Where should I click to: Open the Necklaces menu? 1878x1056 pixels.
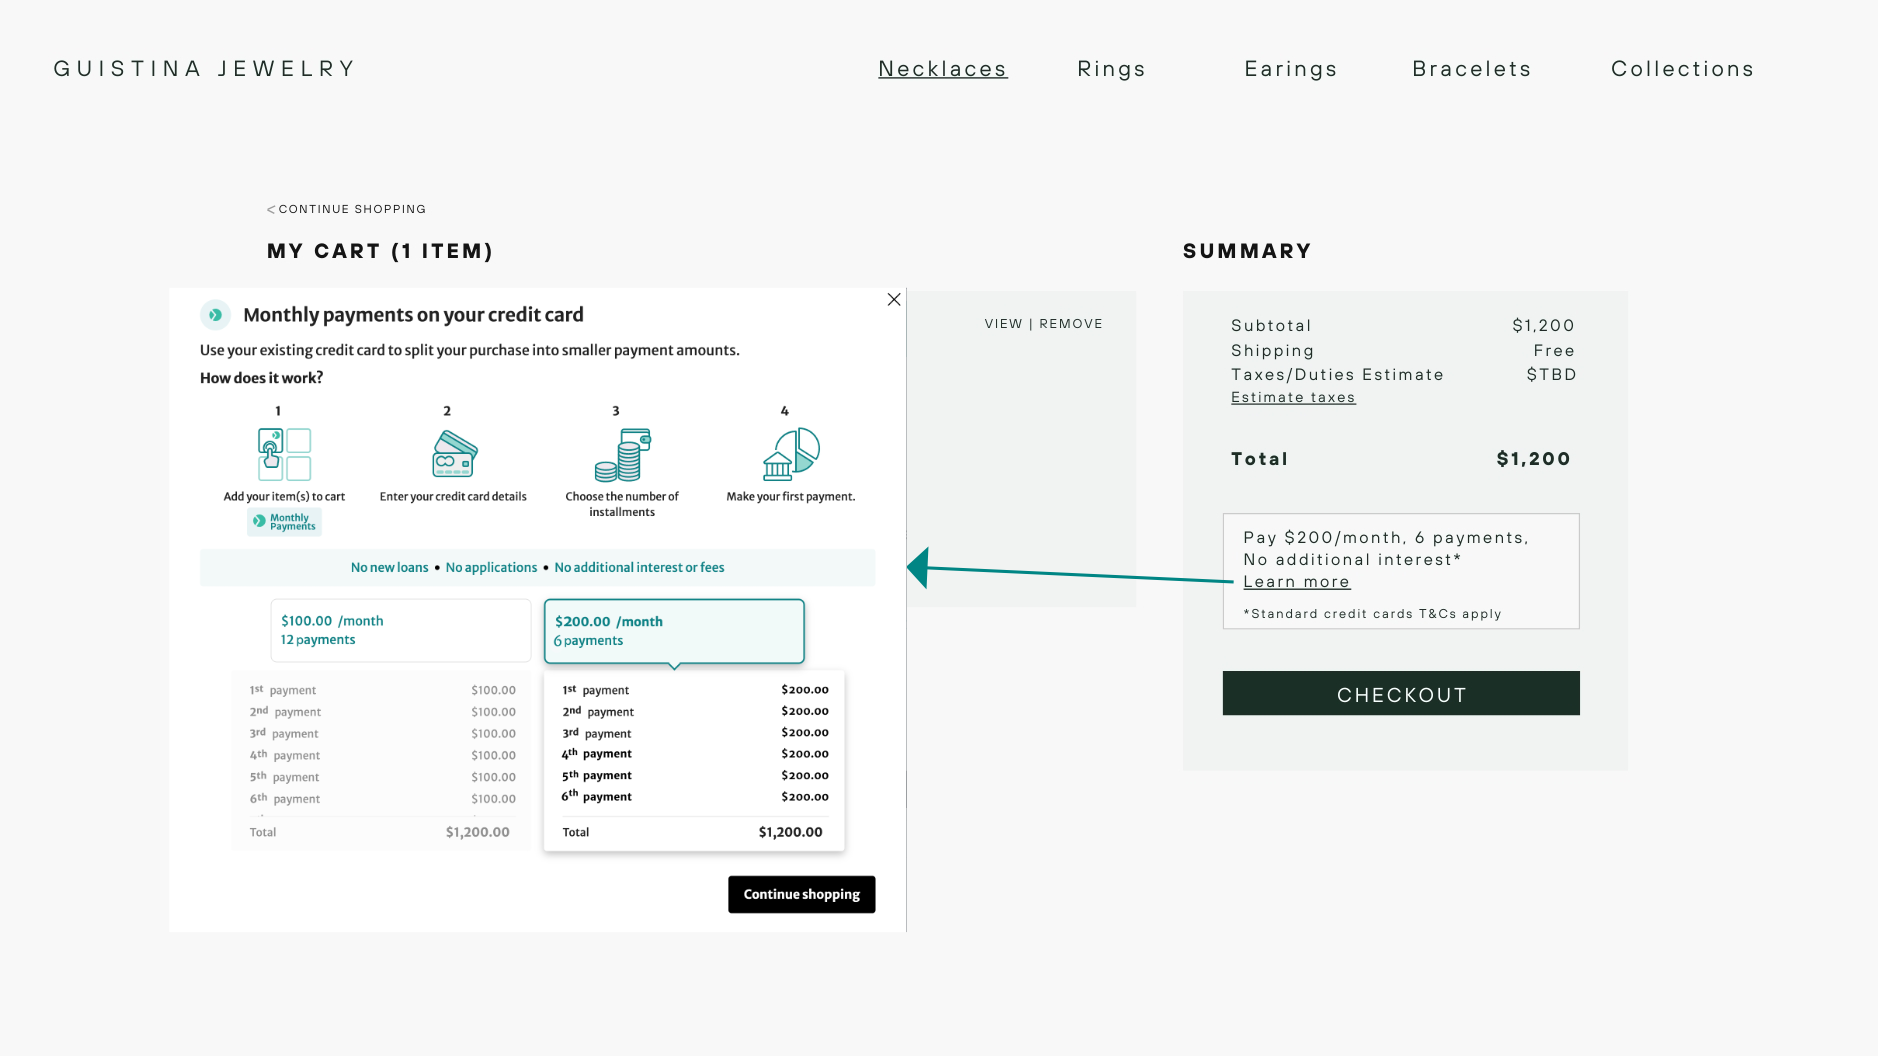pos(943,69)
